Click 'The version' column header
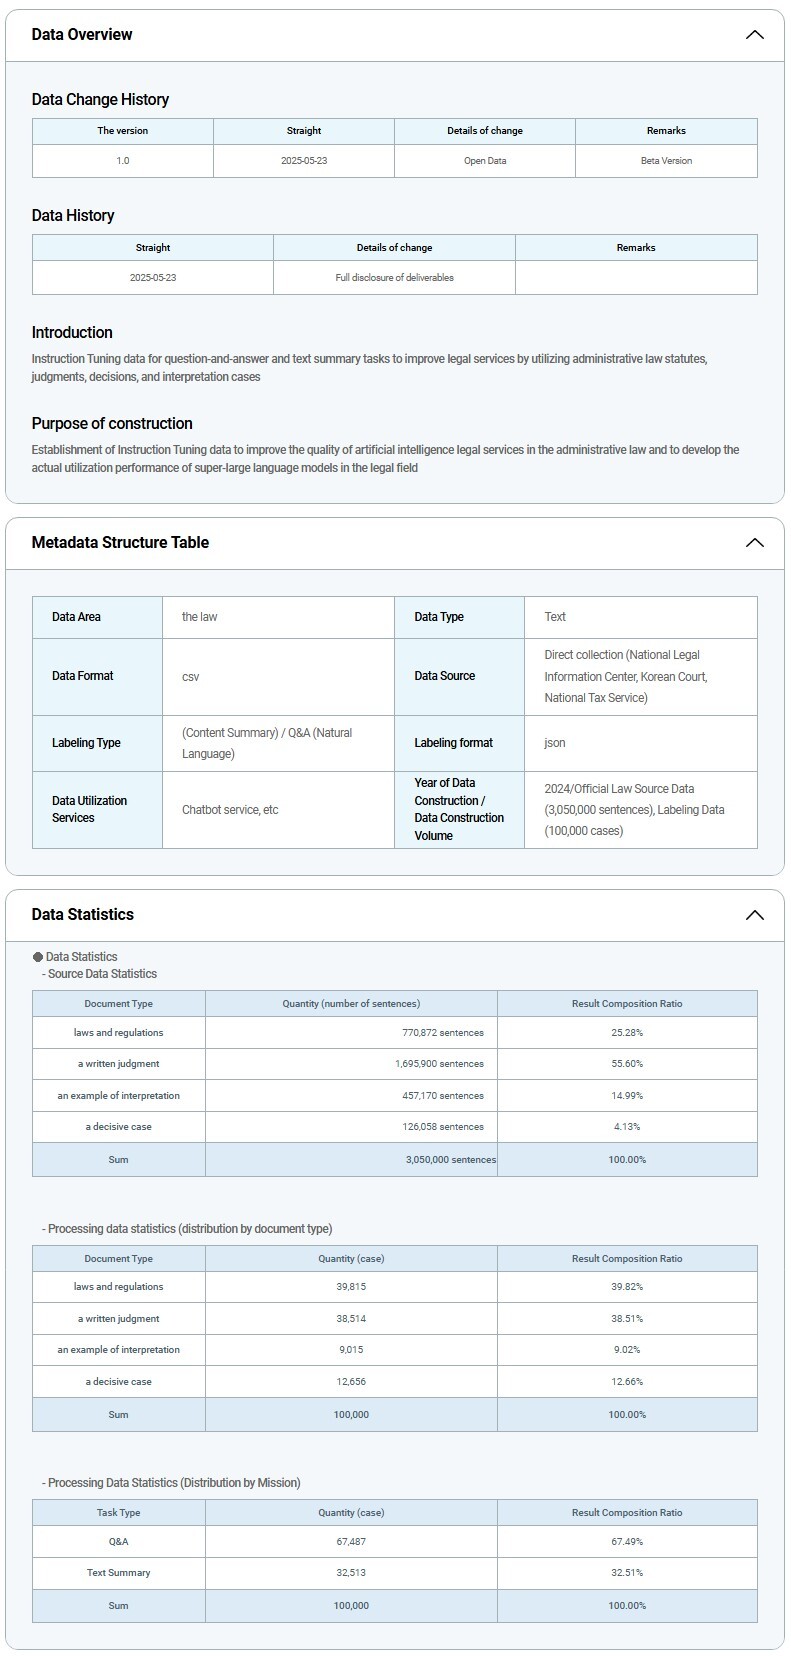The image size is (791, 1656). [122, 131]
